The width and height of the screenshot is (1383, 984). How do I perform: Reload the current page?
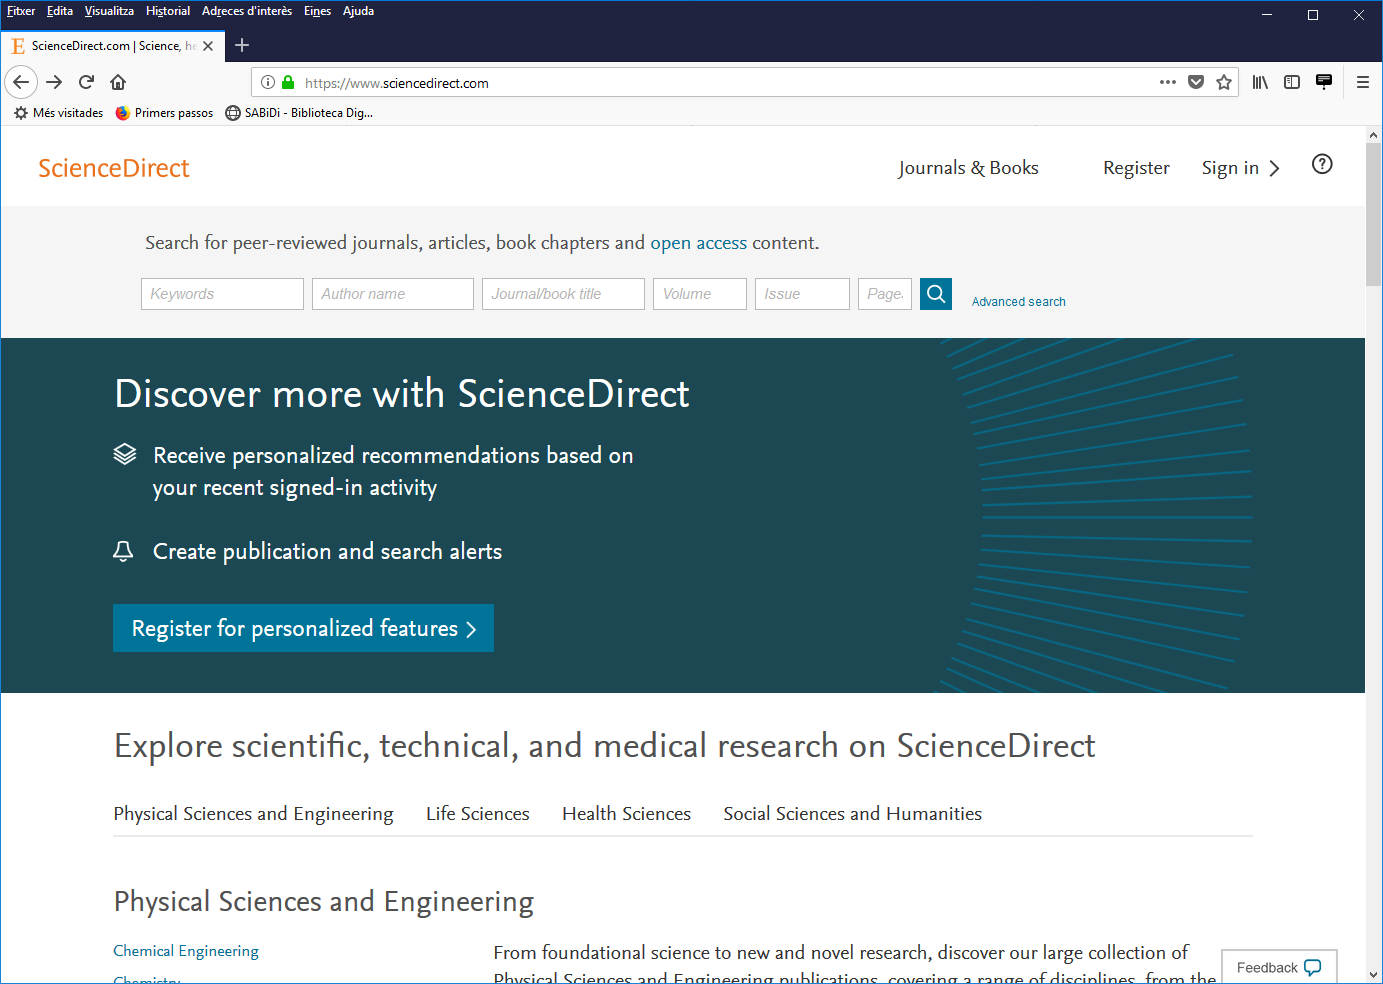coord(86,82)
